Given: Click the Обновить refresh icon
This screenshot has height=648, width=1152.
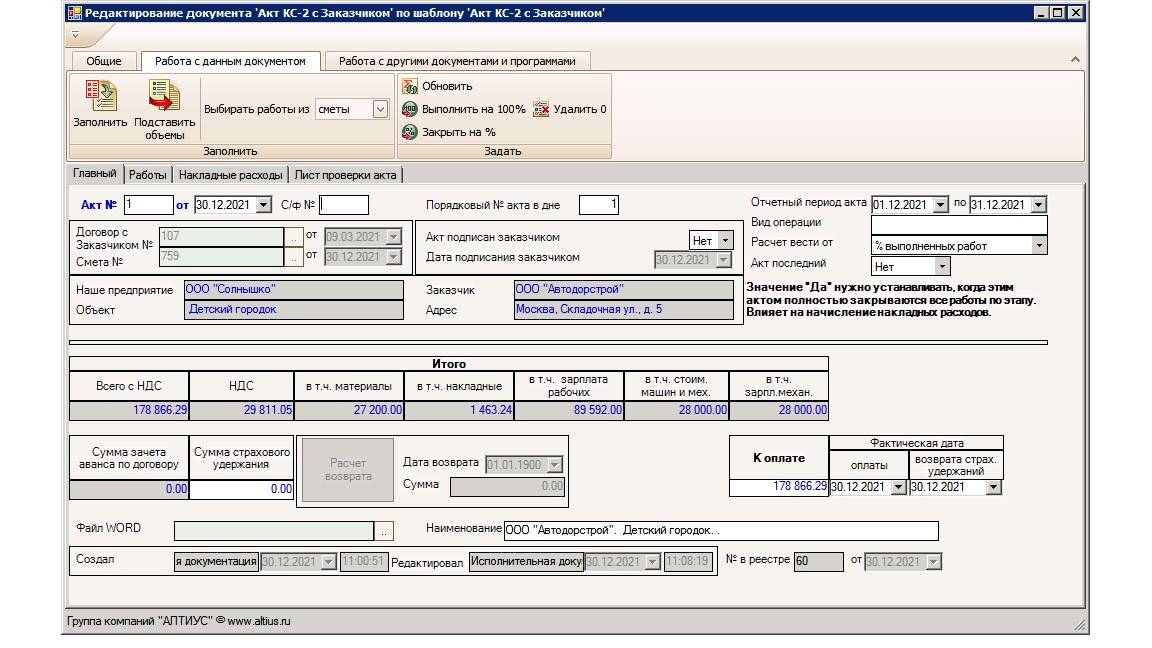Looking at the screenshot, I should [x=409, y=86].
